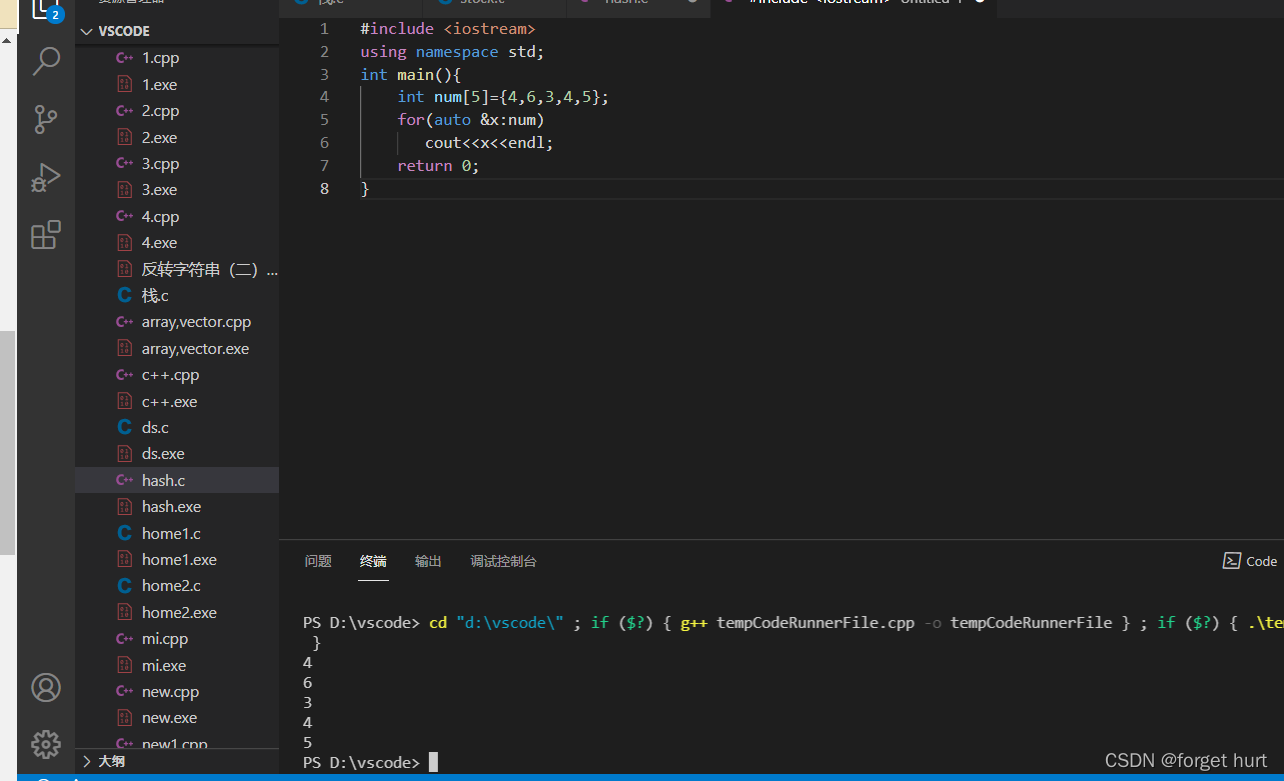
Task: Collapse the VSCODE folder section
Action: 177,31
